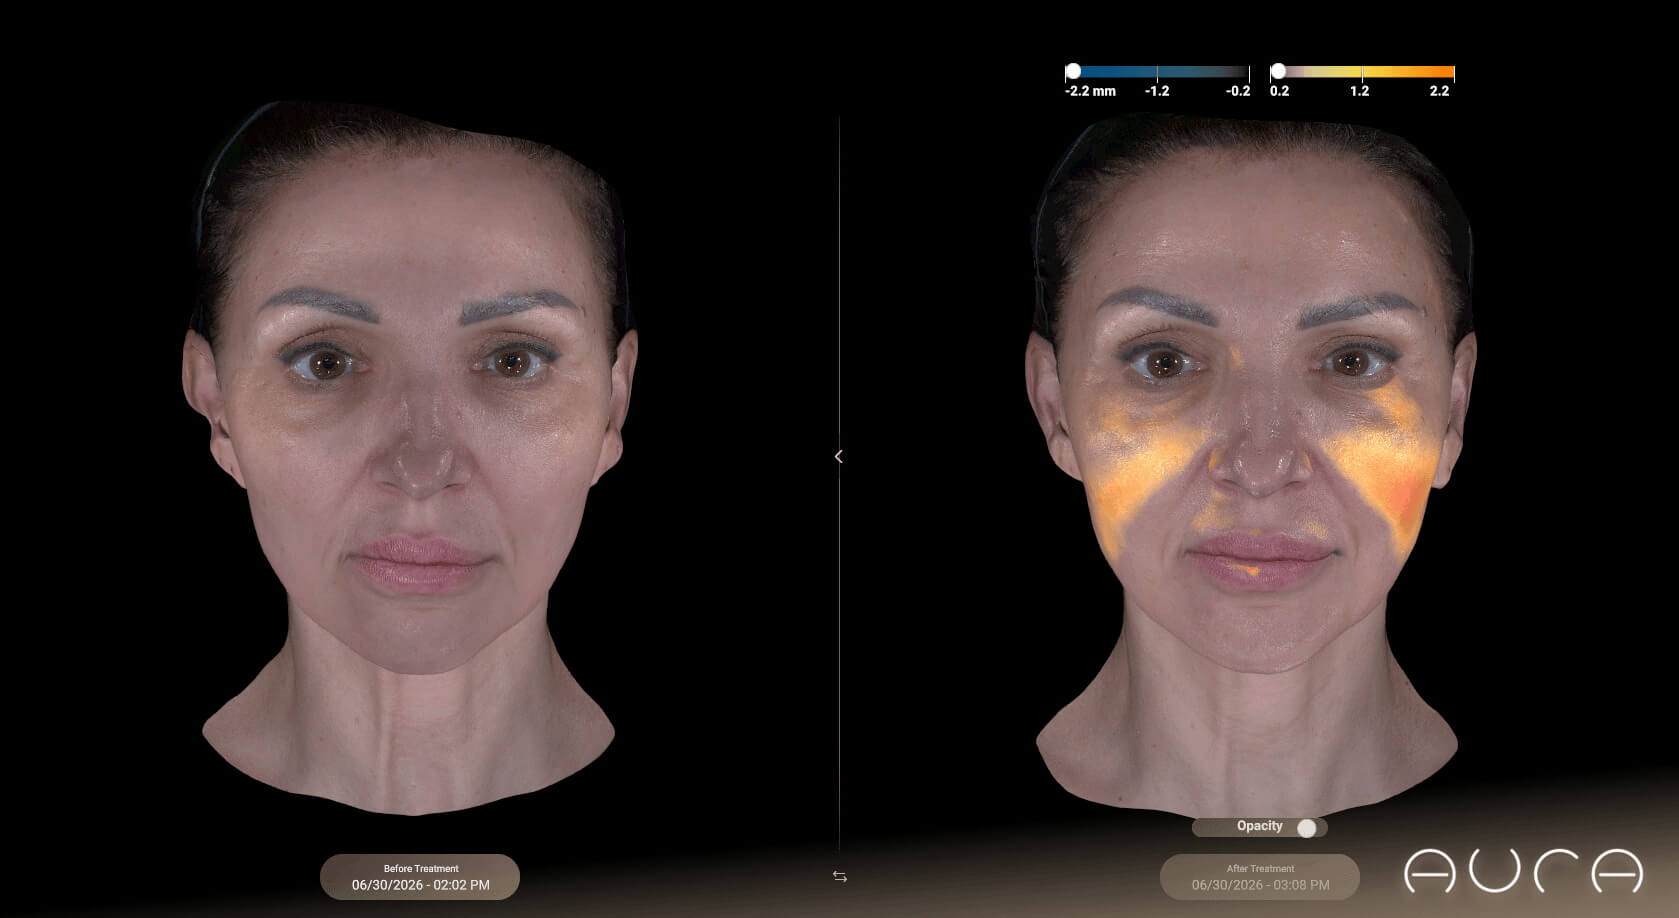The width and height of the screenshot is (1679, 918).
Task: Click the 06/30/2026 - 03:08 PM timestamp
Action: (1260, 885)
